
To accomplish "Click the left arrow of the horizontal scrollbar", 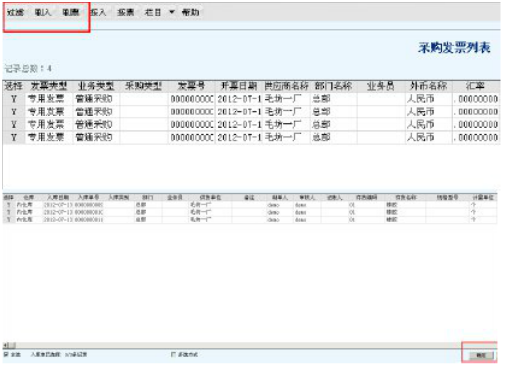I will click(6, 345).
